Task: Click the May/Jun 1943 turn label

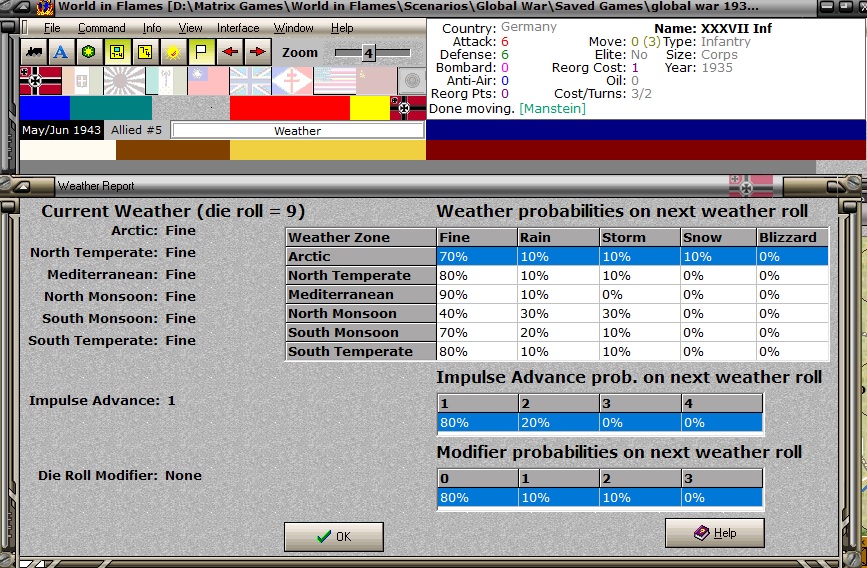Action: pyautogui.click(x=61, y=131)
